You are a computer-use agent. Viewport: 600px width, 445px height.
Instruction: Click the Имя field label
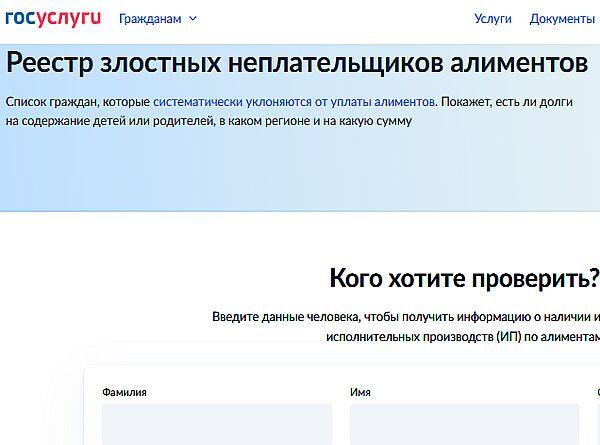click(360, 393)
